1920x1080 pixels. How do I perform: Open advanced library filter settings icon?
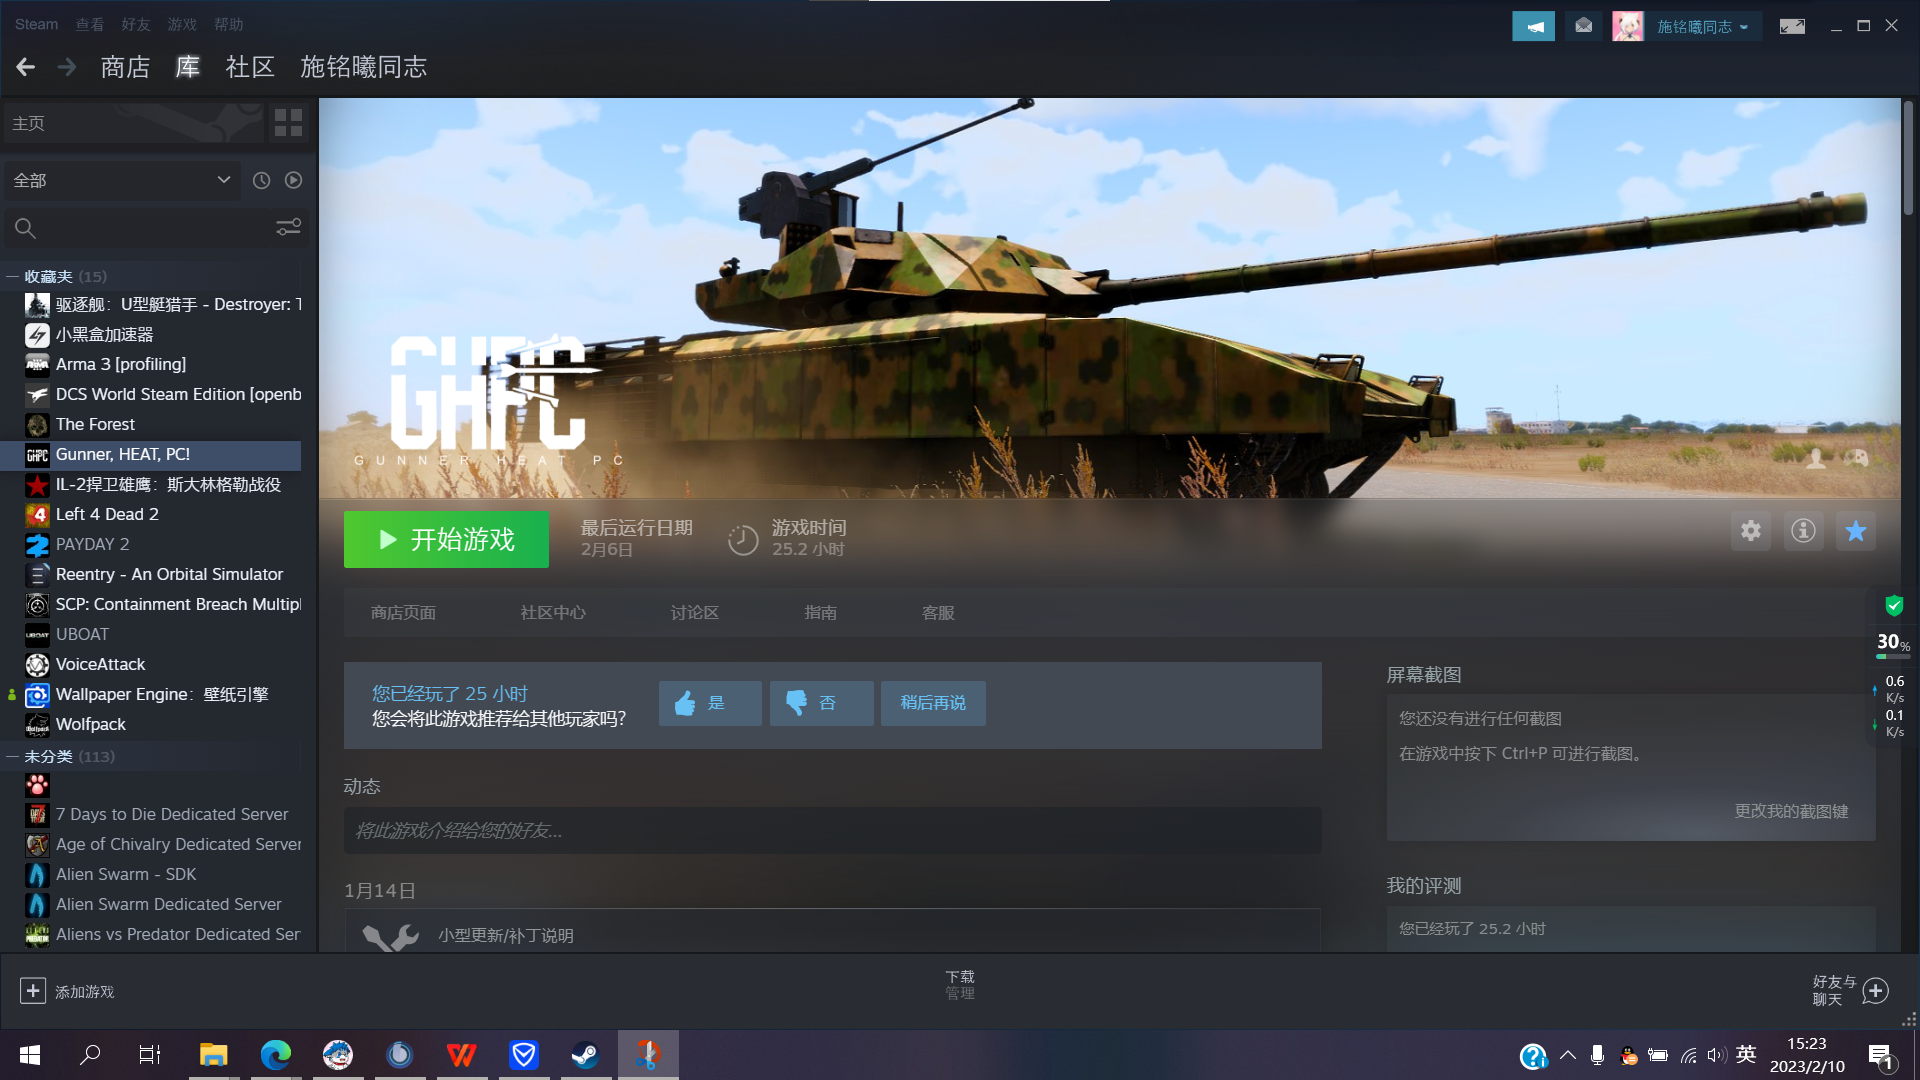288,228
